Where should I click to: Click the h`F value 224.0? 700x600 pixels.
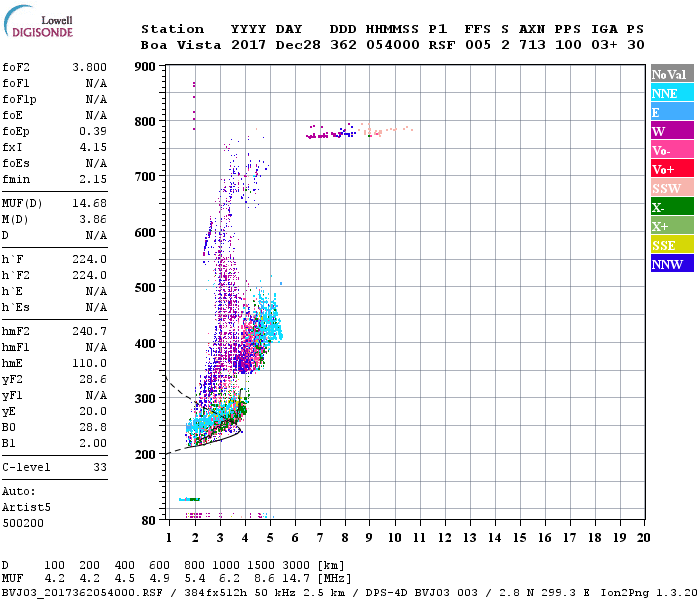point(89,259)
